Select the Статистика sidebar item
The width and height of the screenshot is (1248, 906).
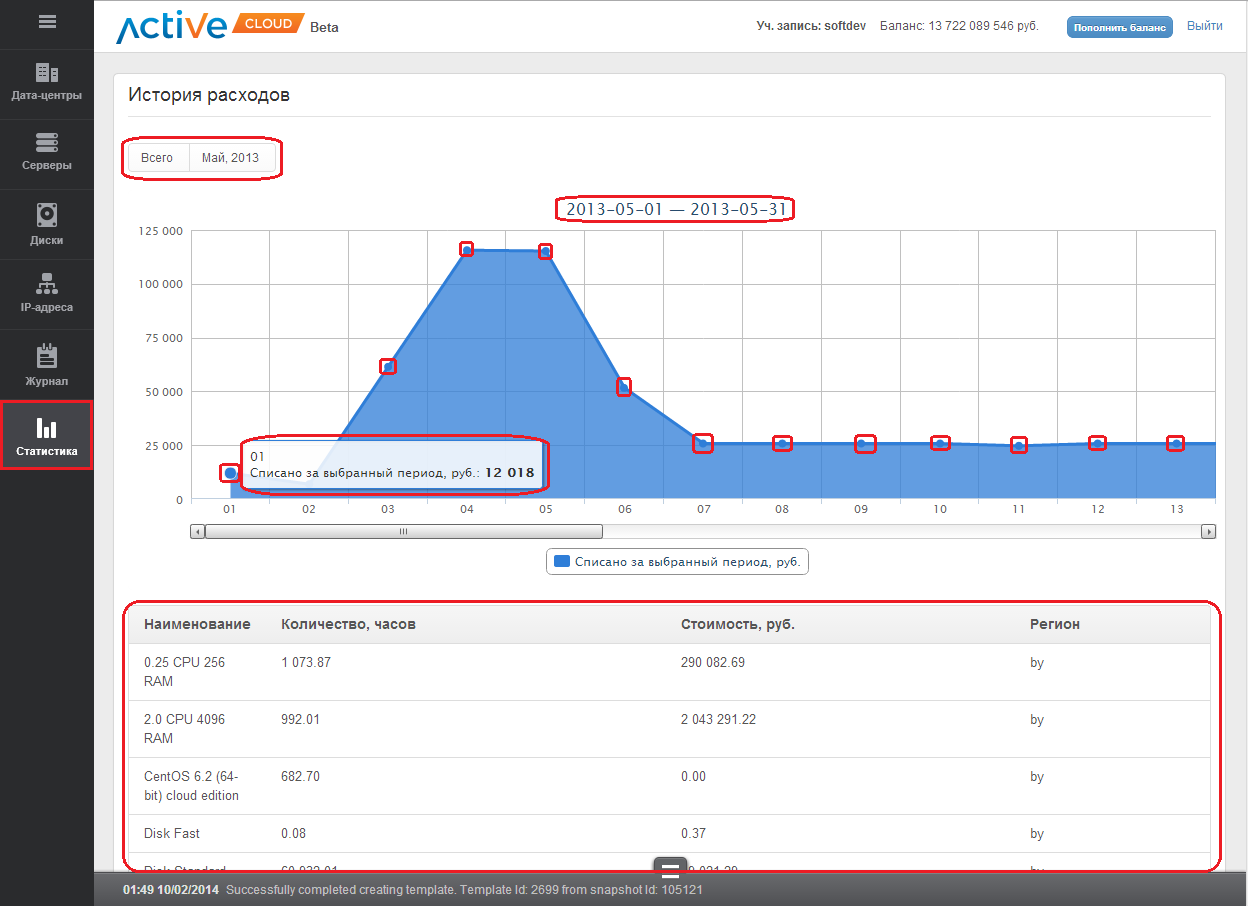click(47, 437)
